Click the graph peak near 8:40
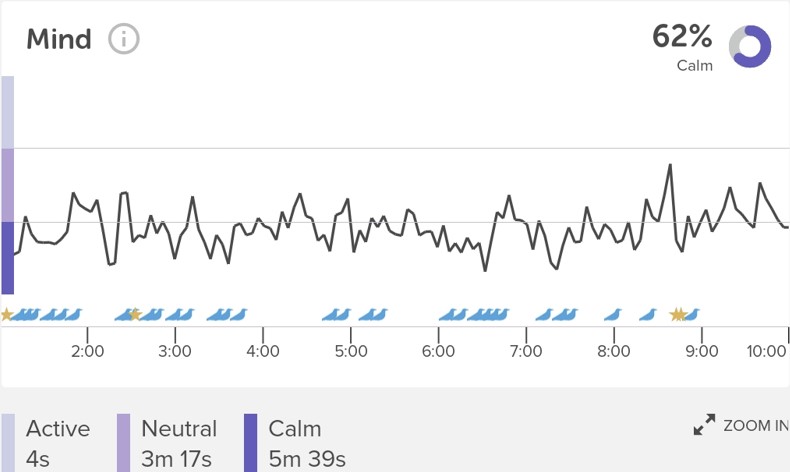Viewport: 790px width, 472px height. click(x=670, y=165)
